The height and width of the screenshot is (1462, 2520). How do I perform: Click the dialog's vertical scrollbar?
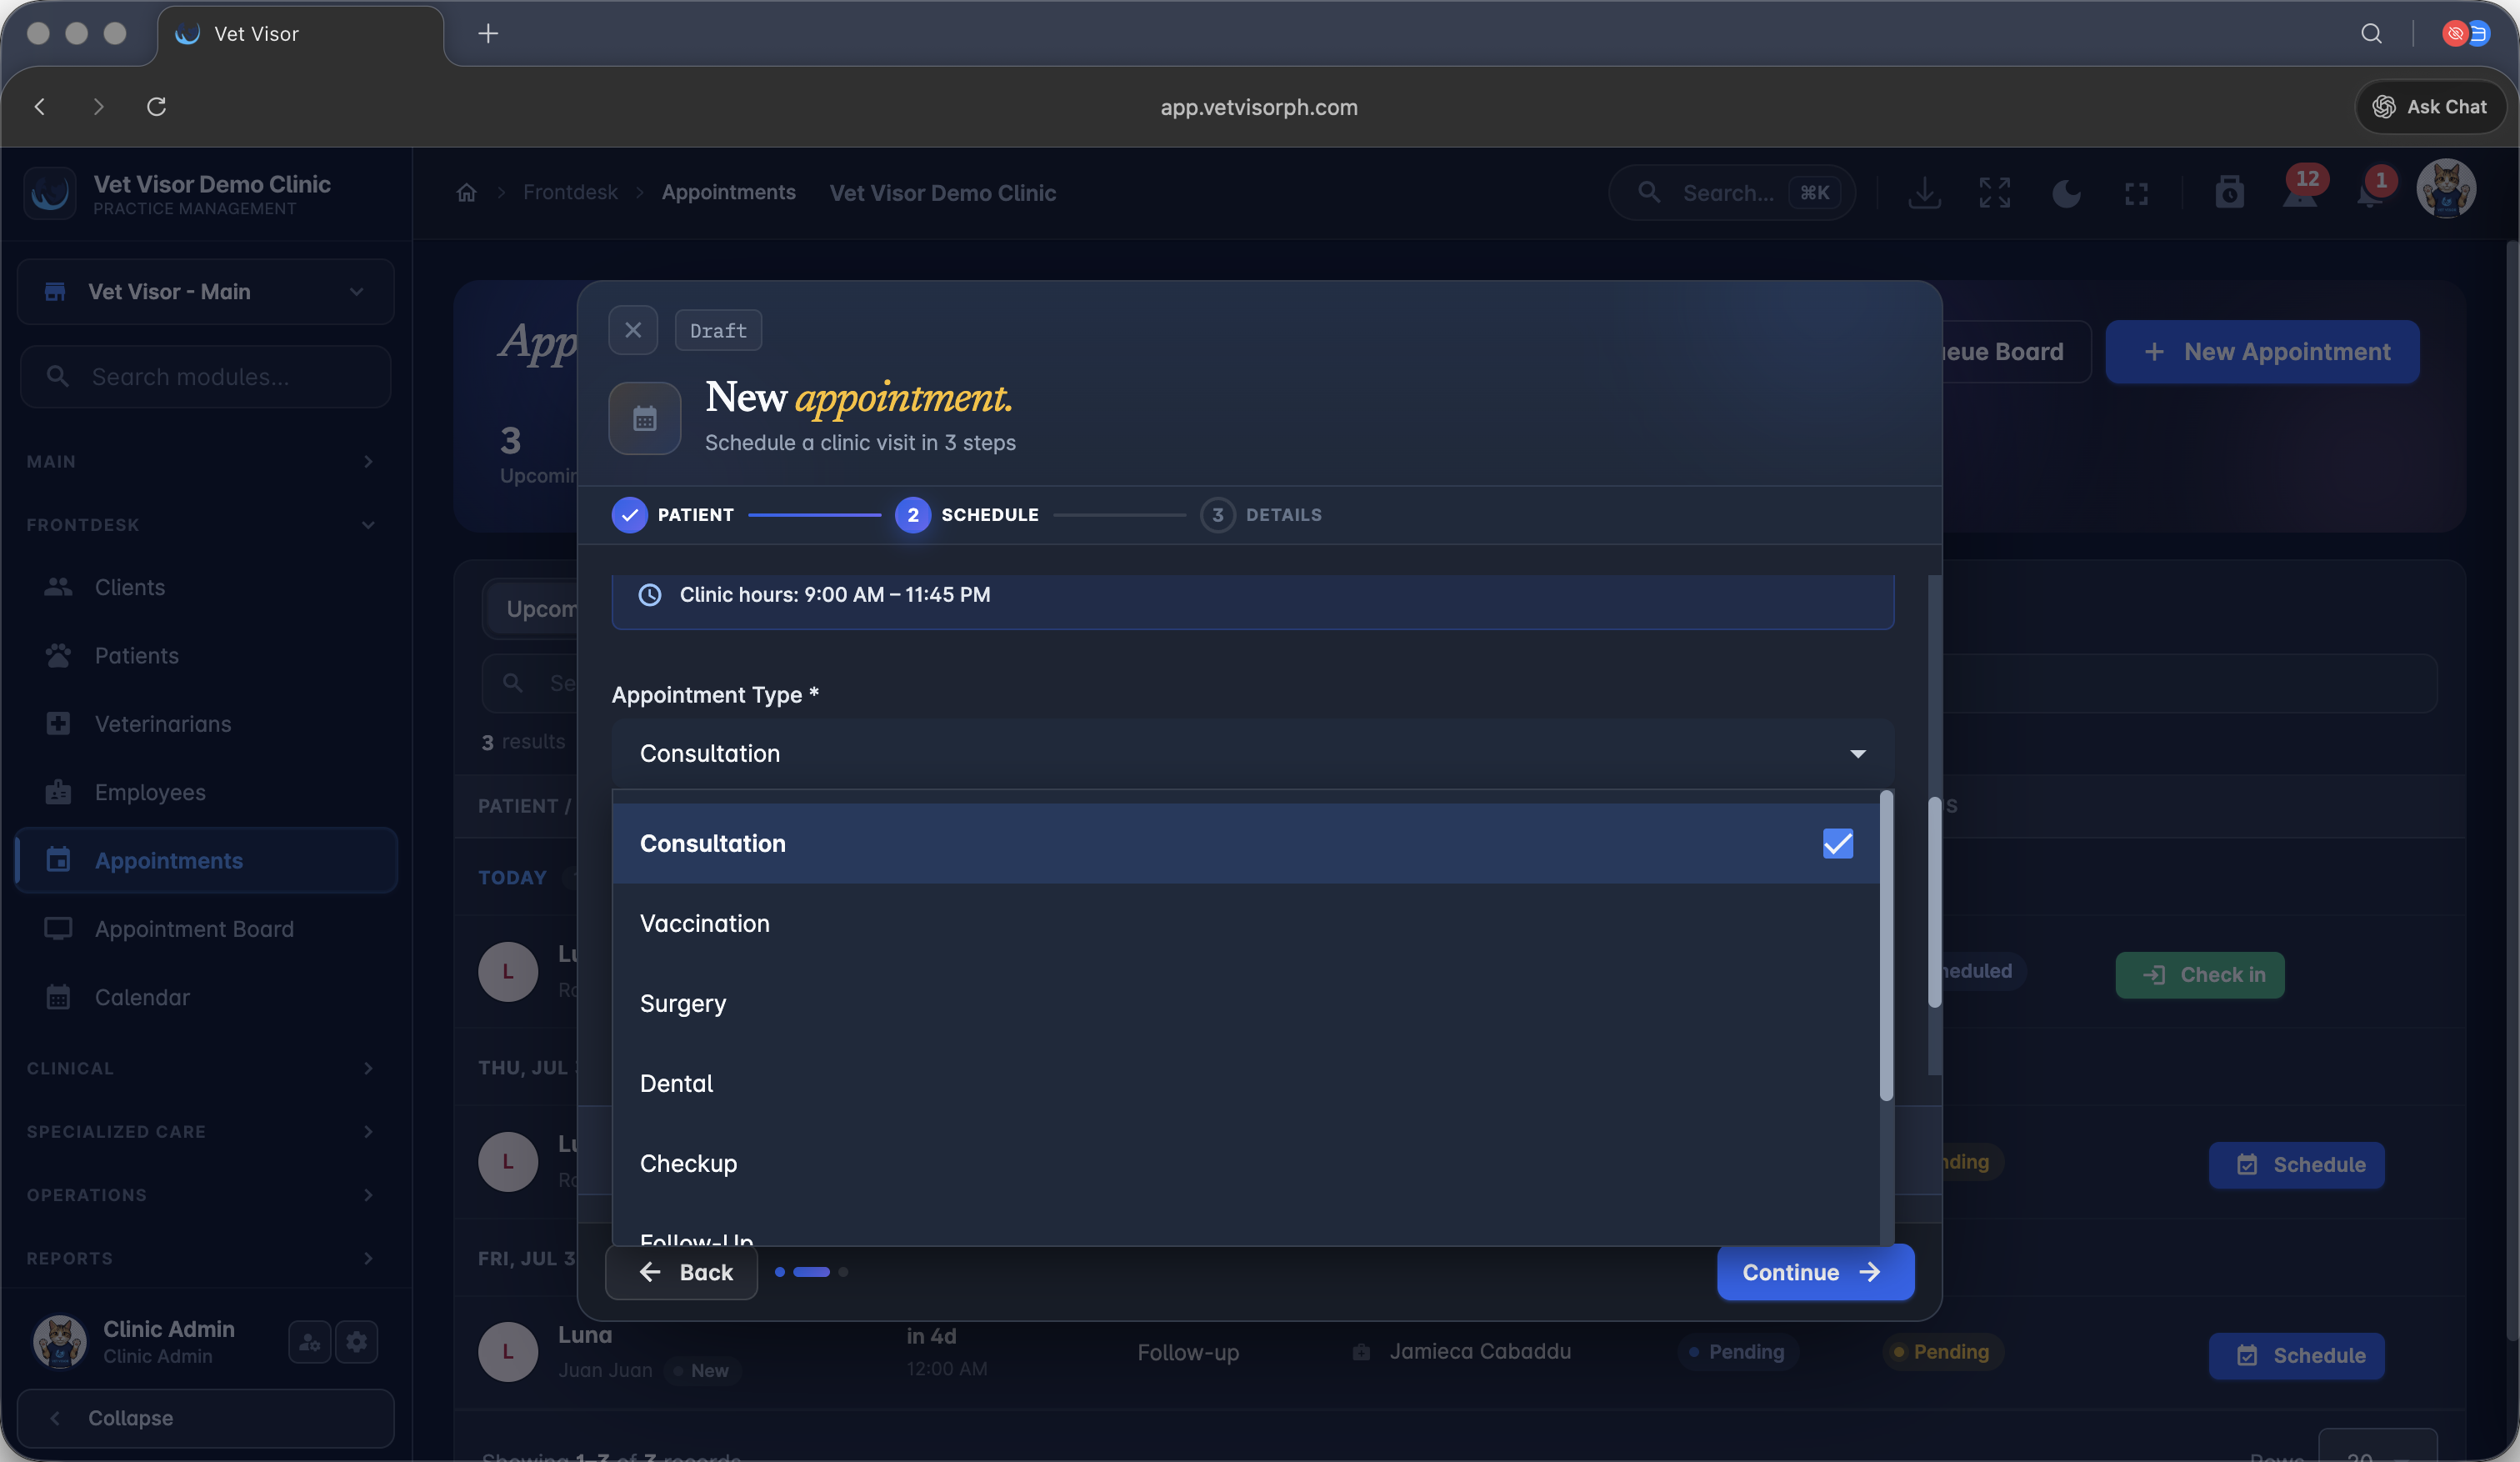click(1934, 902)
